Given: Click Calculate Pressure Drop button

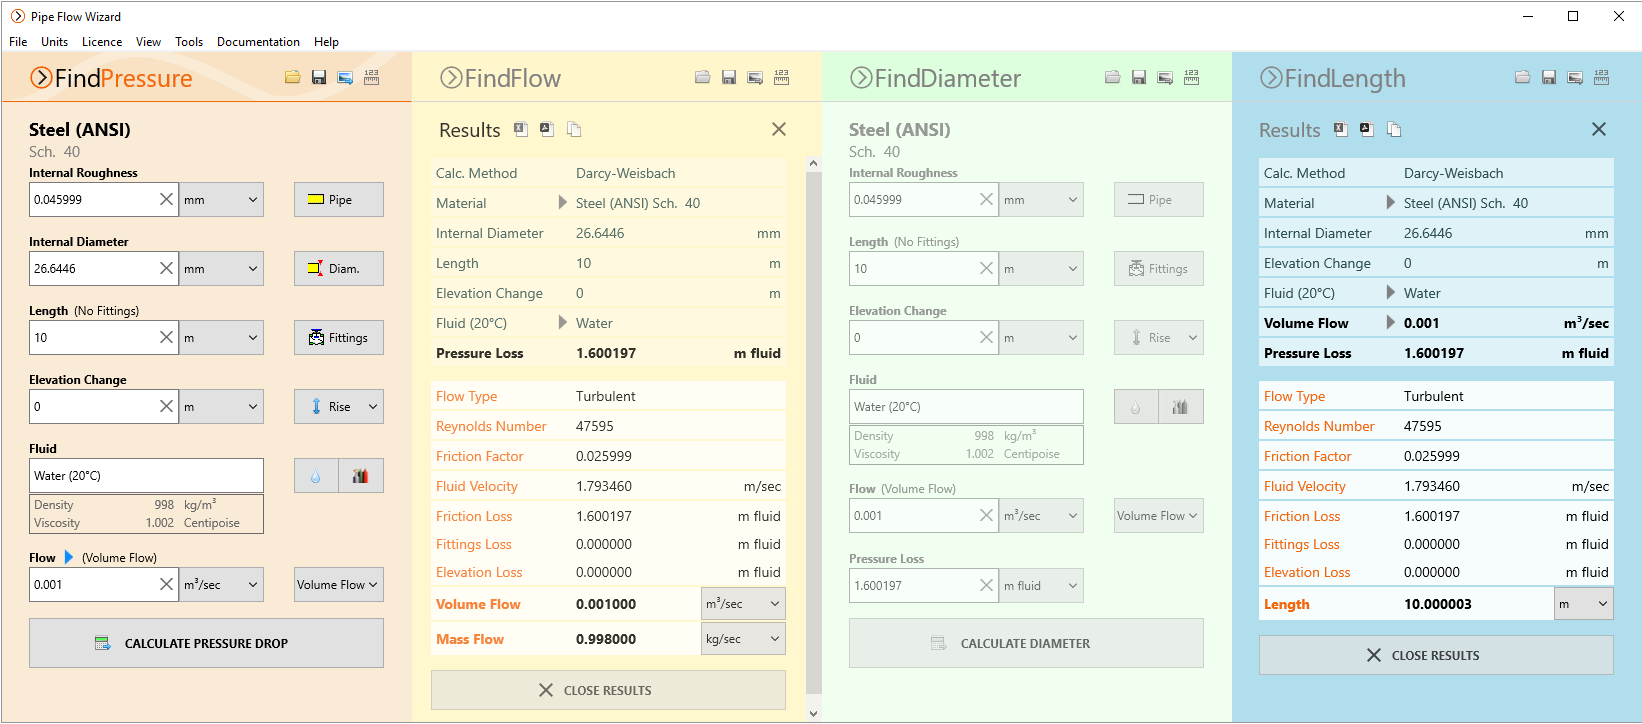Looking at the screenshot, I should (206, 643).
